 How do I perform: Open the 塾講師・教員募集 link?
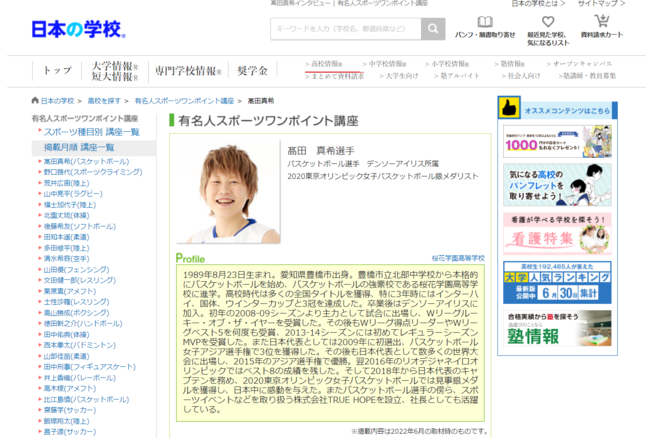[x=587, y=76]
